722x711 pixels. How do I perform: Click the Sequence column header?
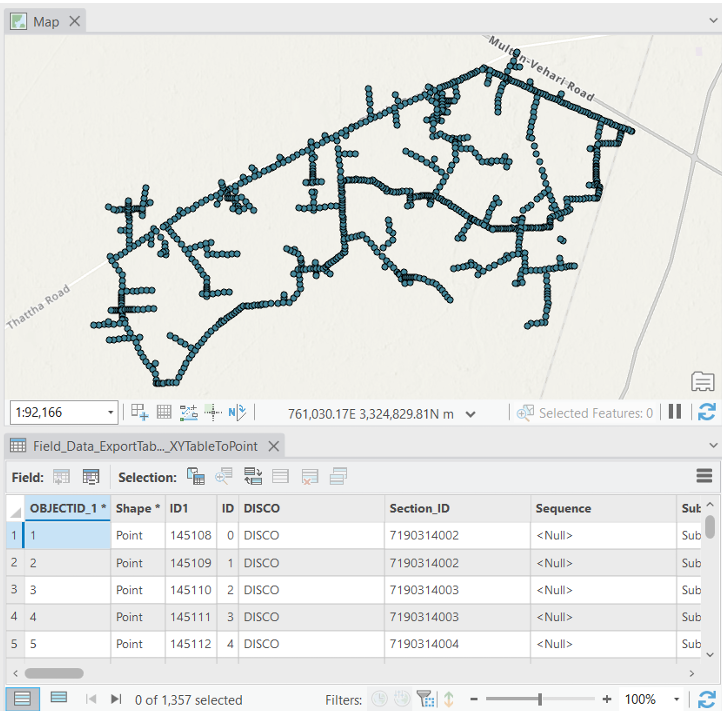pos(603,508)
